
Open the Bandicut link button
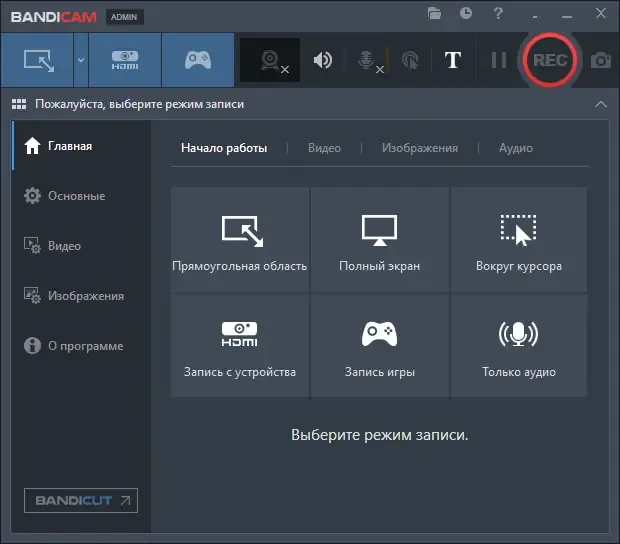(x=81, y=501)
